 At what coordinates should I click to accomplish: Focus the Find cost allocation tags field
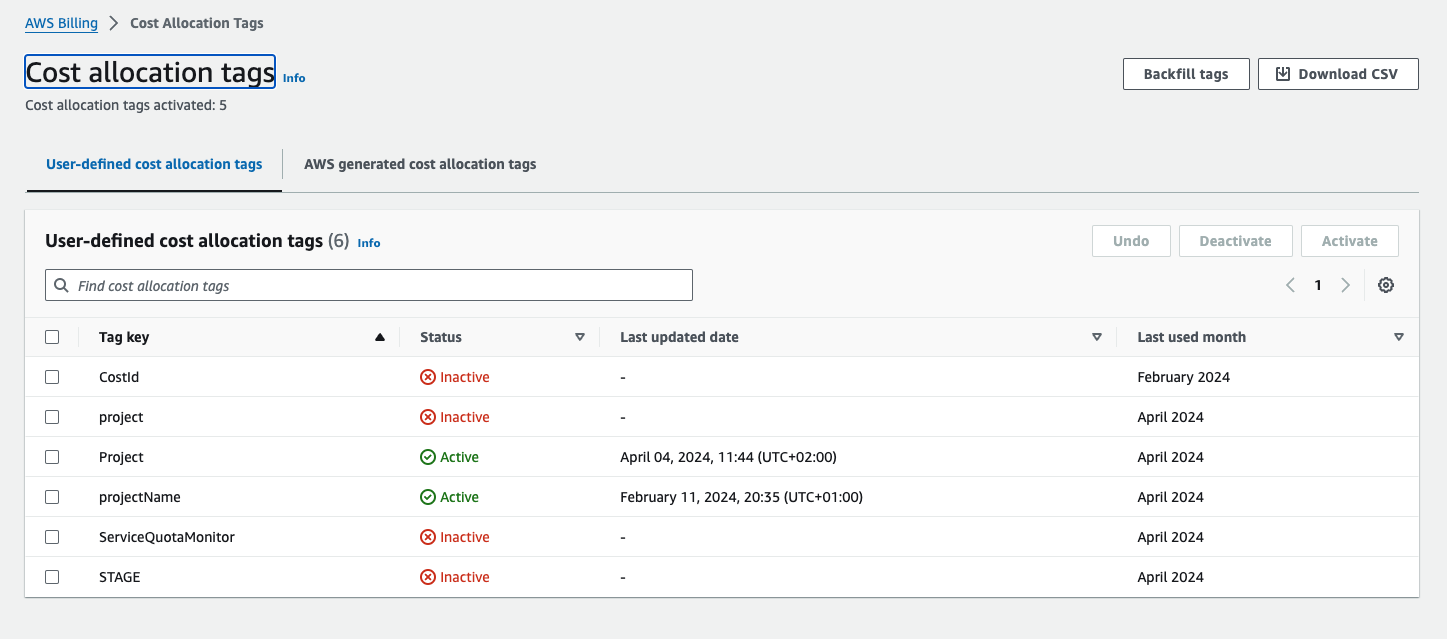click(x=369, y=285)
